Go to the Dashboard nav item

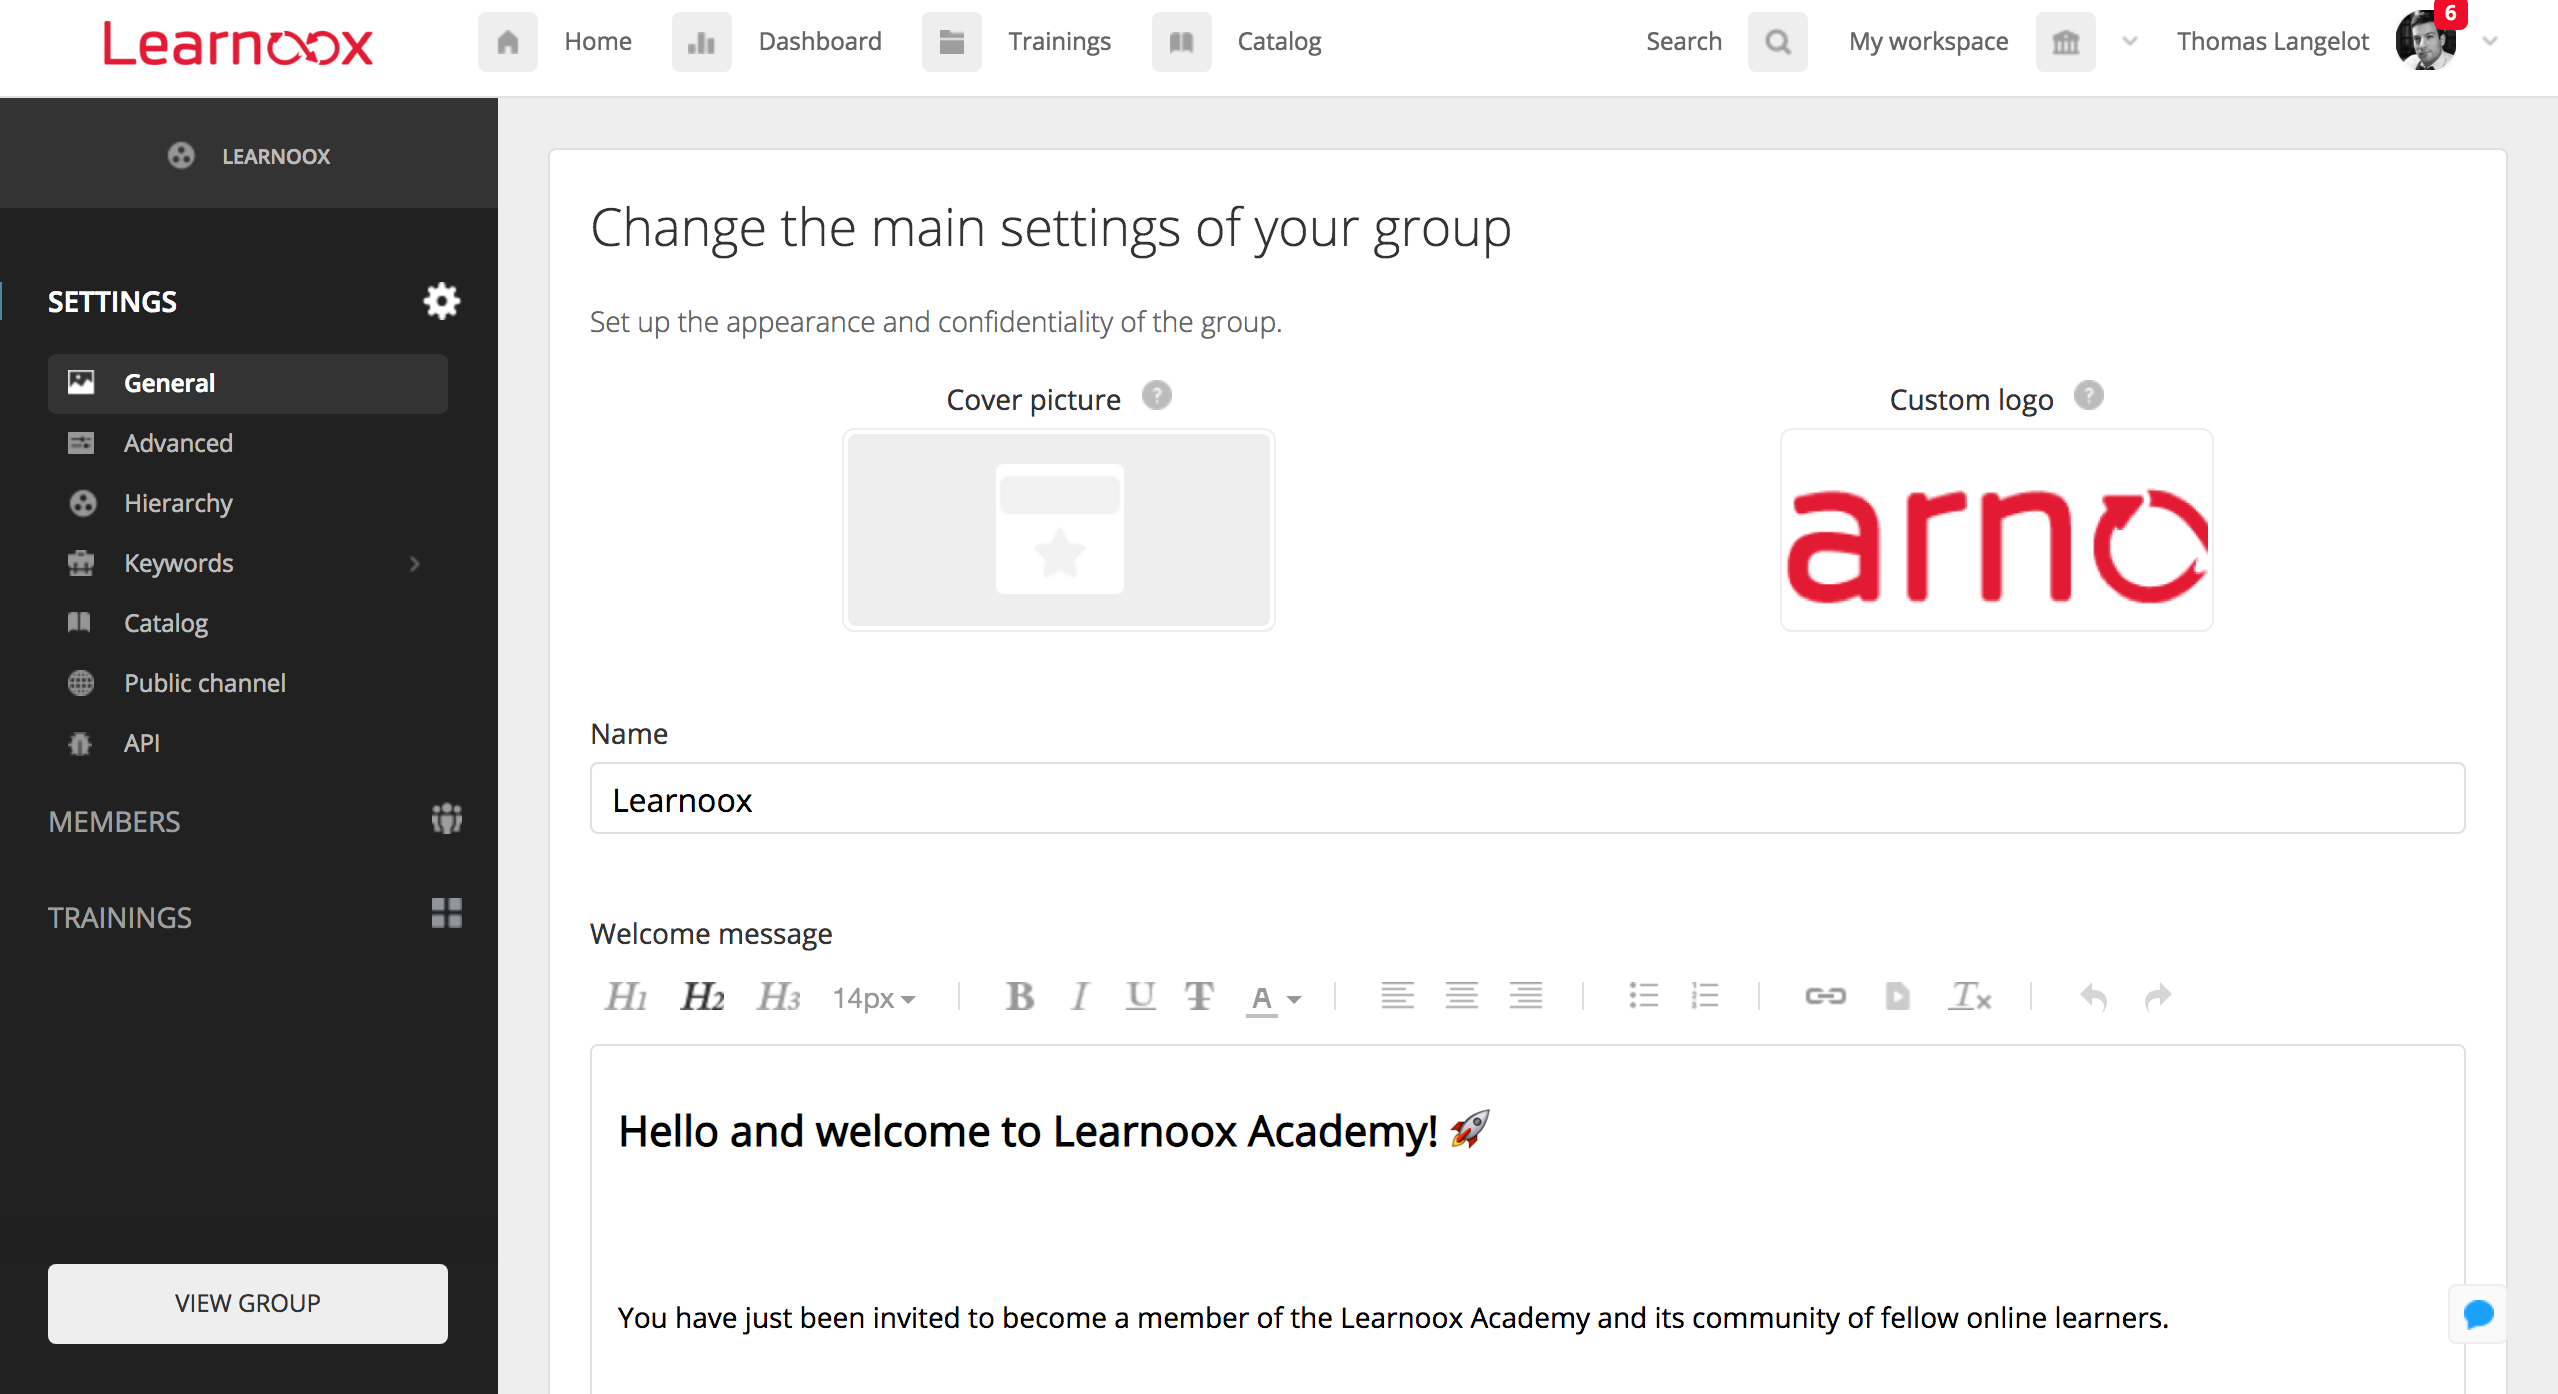819,41
